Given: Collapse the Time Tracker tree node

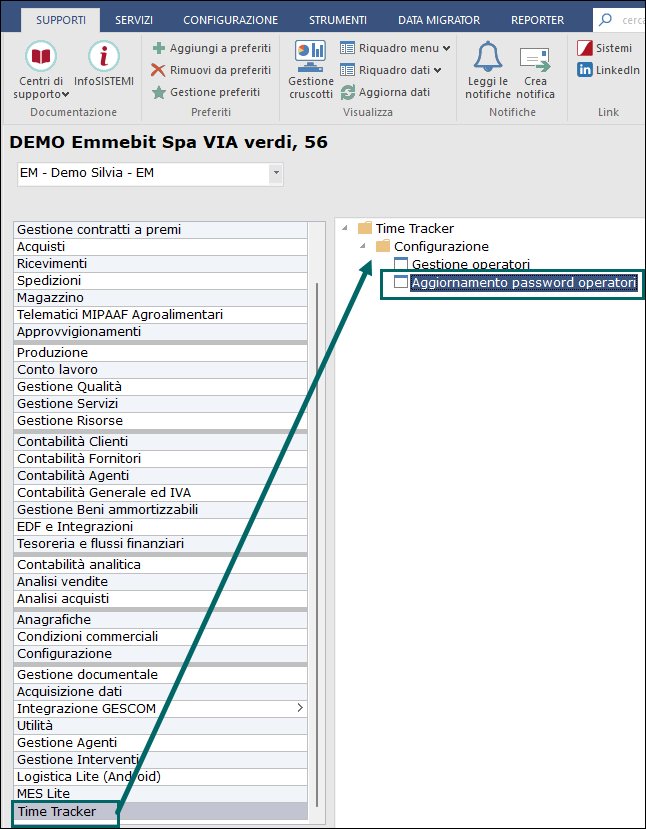Looking at the screenshot, I should coord(345,229).
